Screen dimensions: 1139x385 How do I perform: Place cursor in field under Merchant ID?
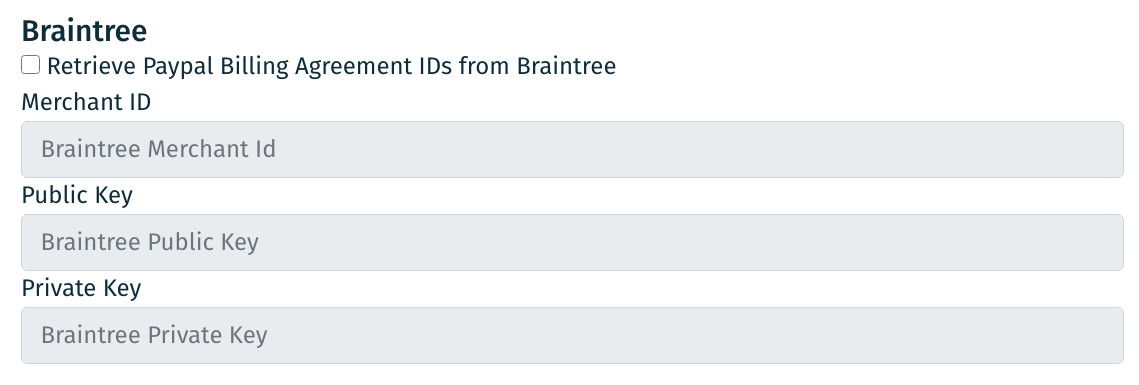click(572, 150)
